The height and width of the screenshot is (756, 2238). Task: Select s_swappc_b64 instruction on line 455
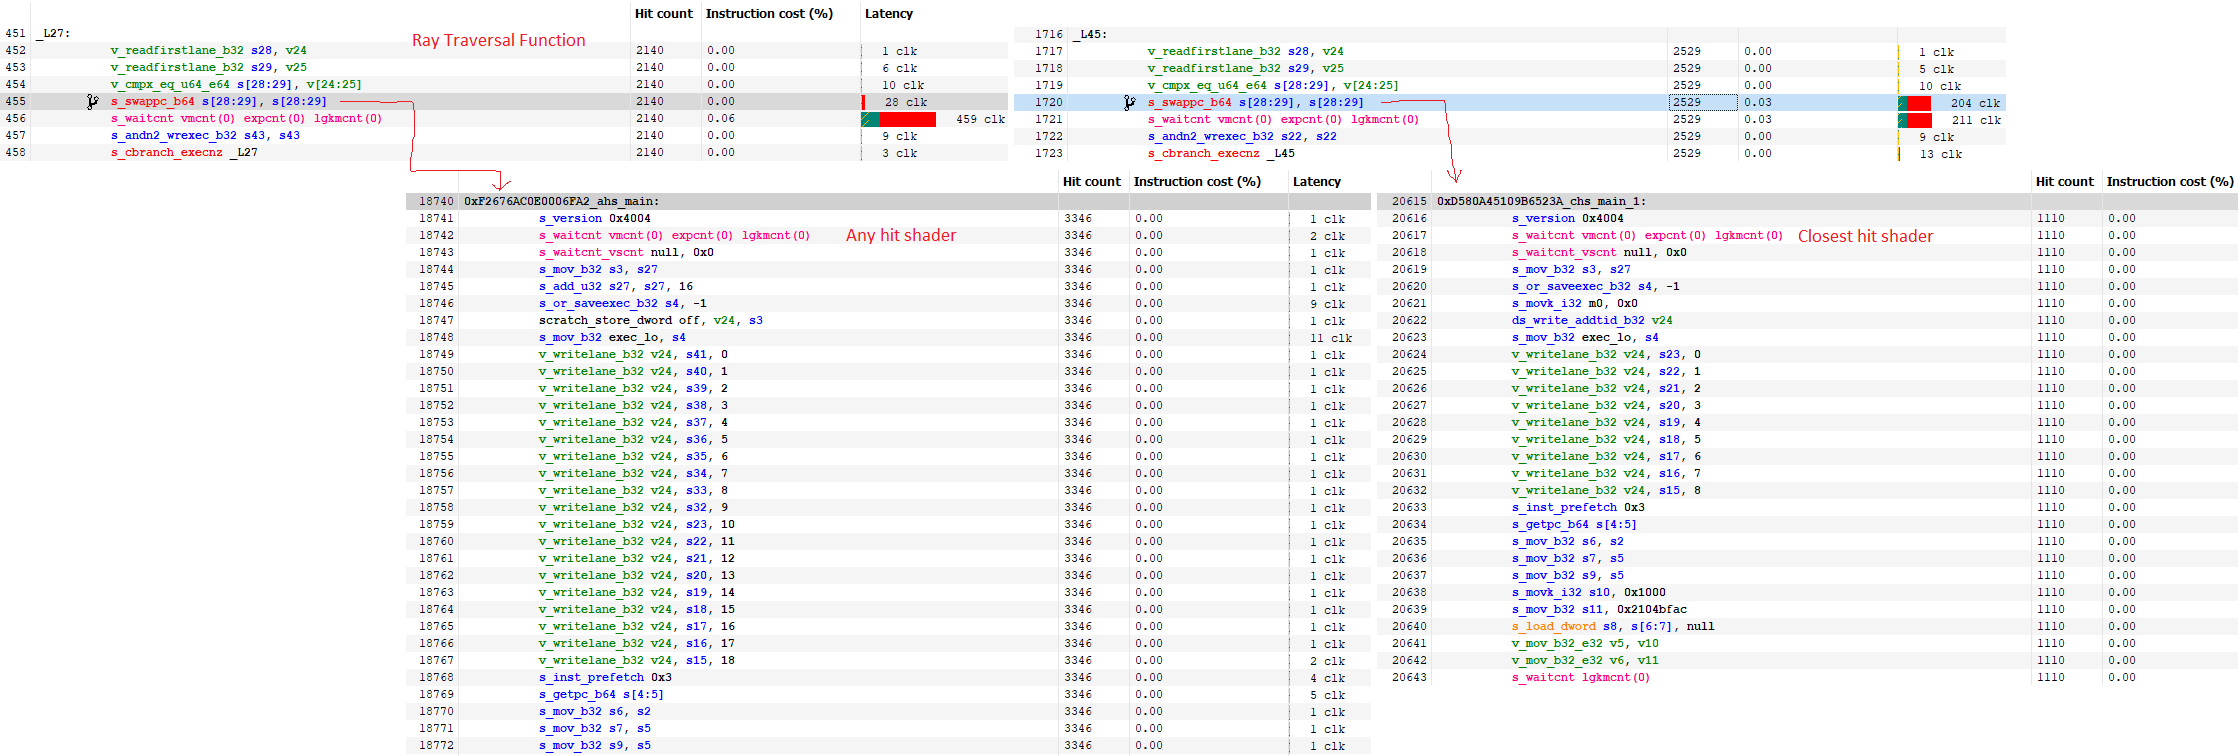218,101
